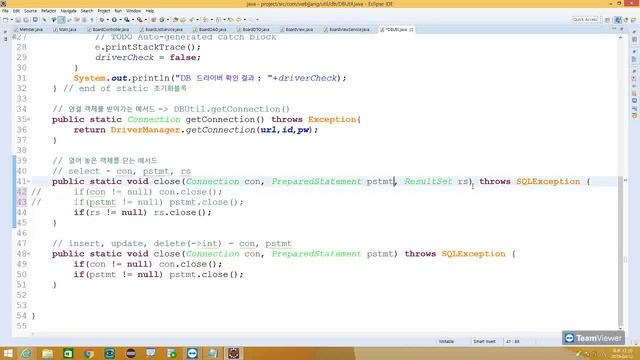Click the Last Edit Location icon

click(231, 20)
